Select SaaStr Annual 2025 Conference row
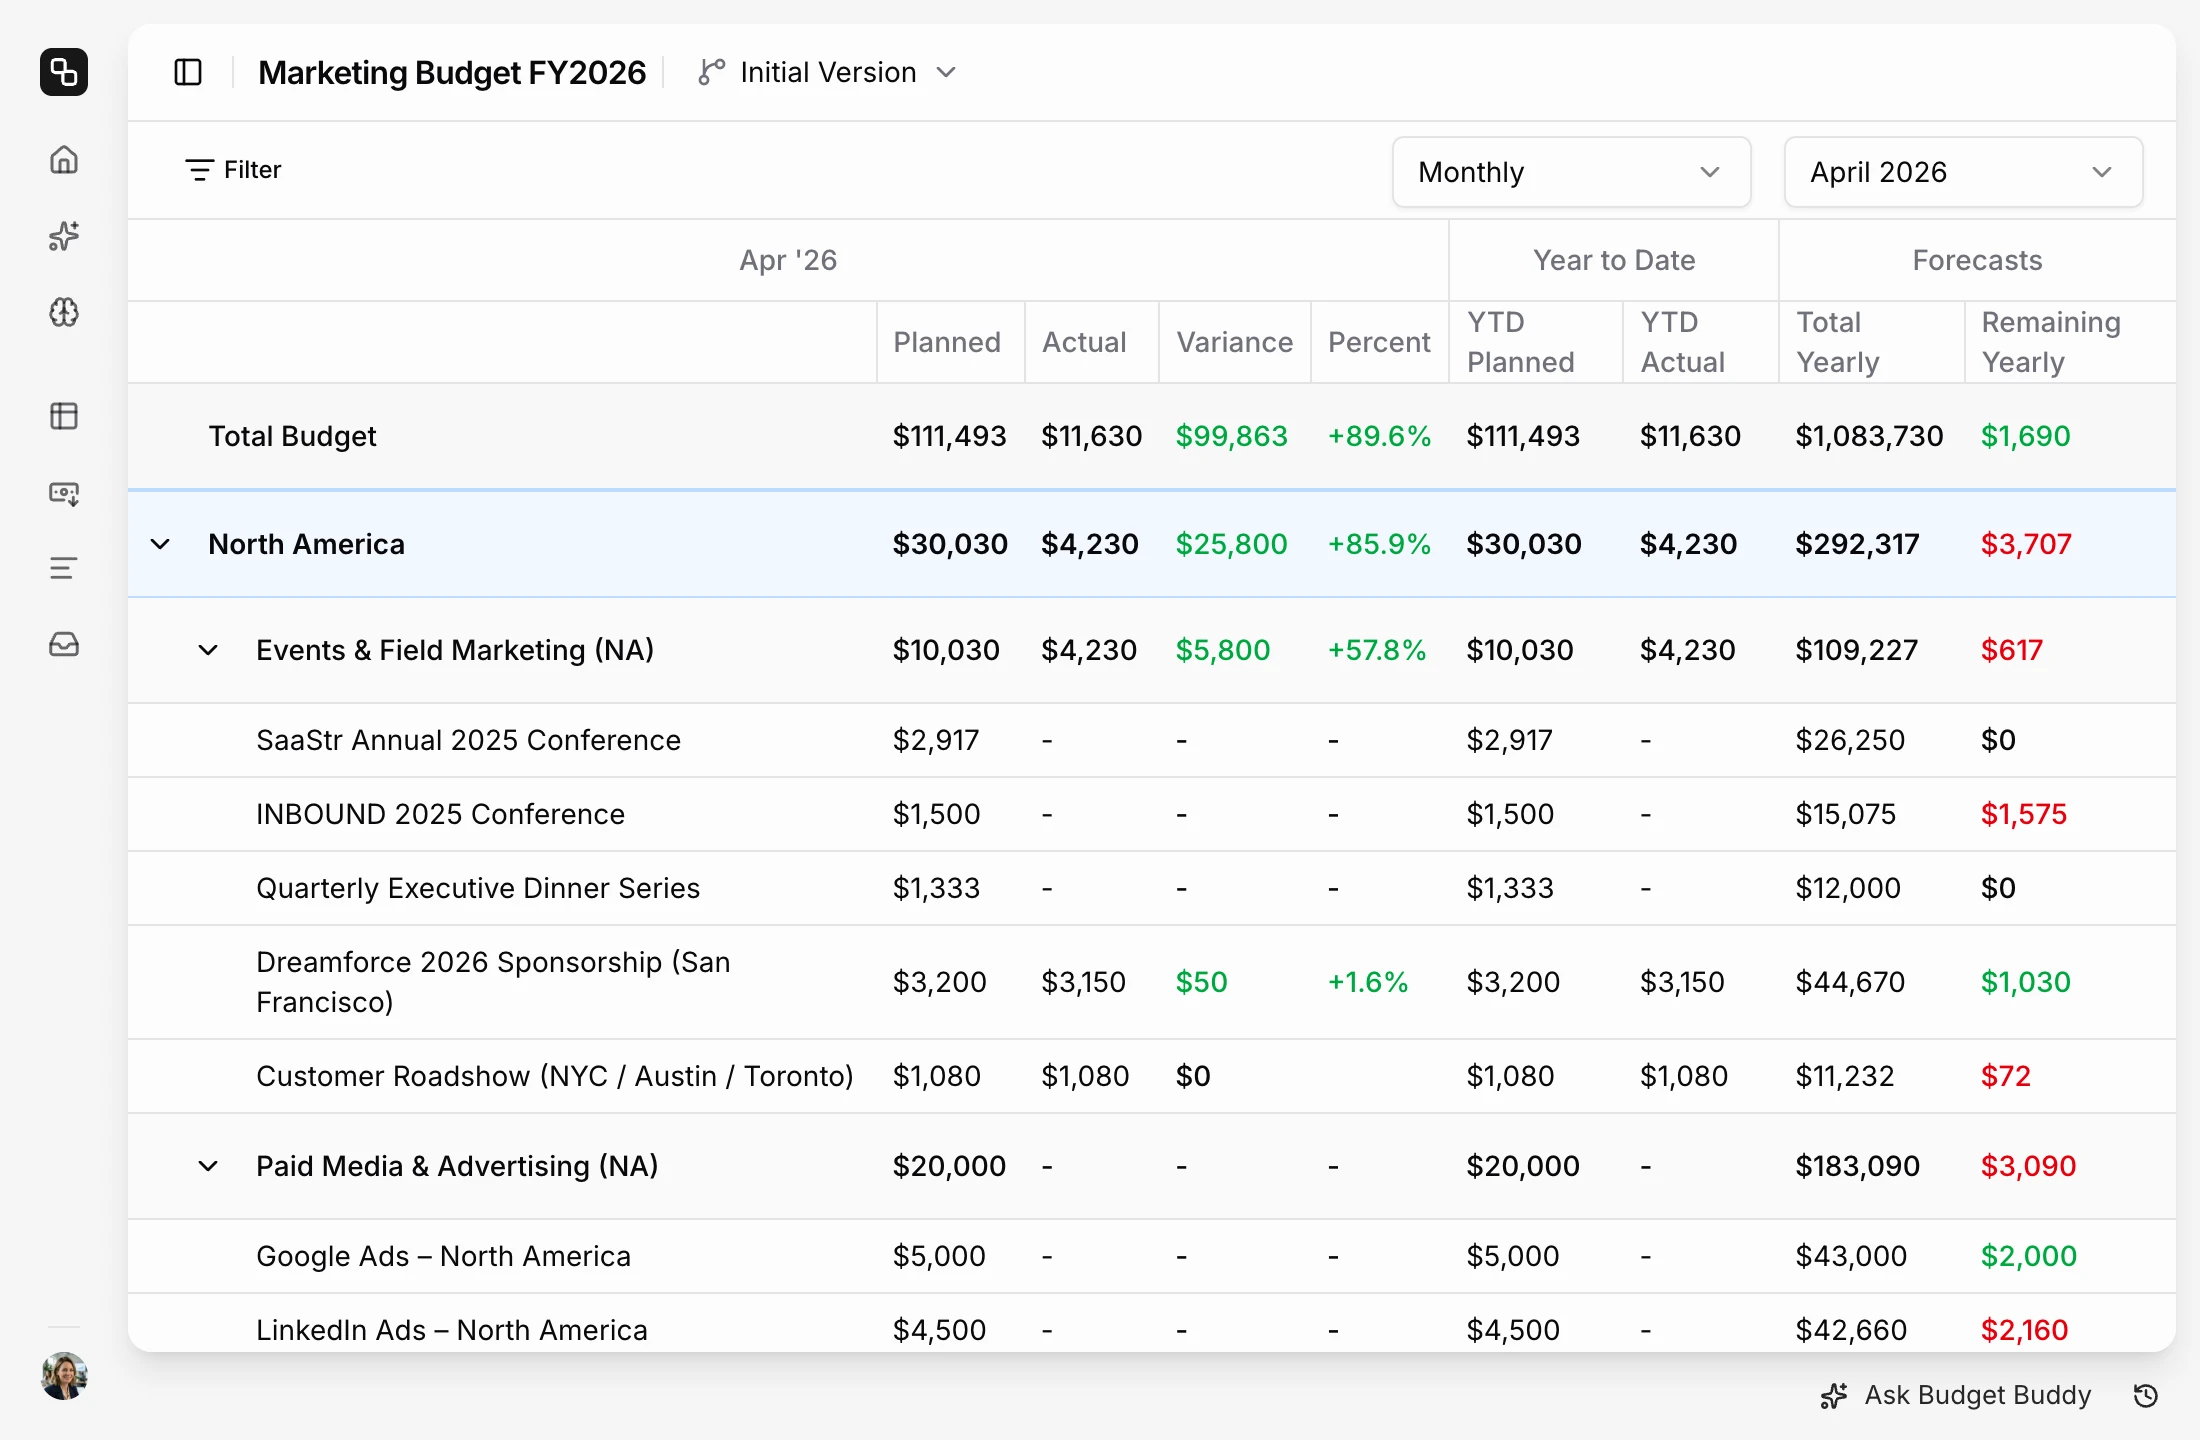Image resolution: width=2200 pixels, height=1440 pixels. tap(1152, 740)
